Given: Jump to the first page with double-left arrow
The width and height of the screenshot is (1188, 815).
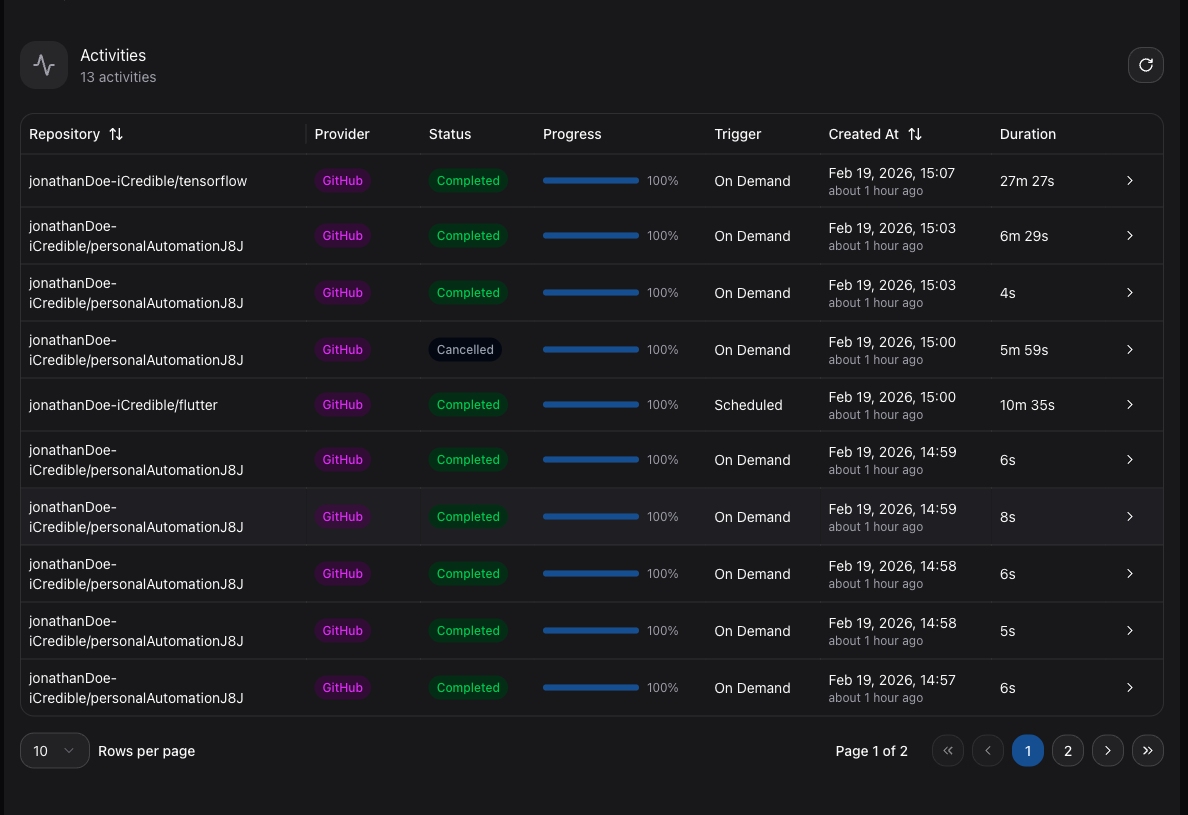Looking at the screenshot, I should [948, 750].
